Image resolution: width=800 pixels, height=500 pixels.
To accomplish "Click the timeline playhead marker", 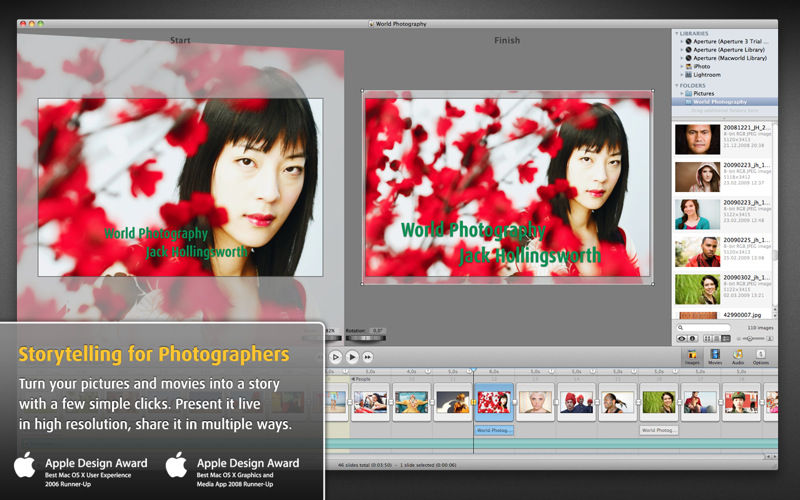I will click(x=473, y=370).
